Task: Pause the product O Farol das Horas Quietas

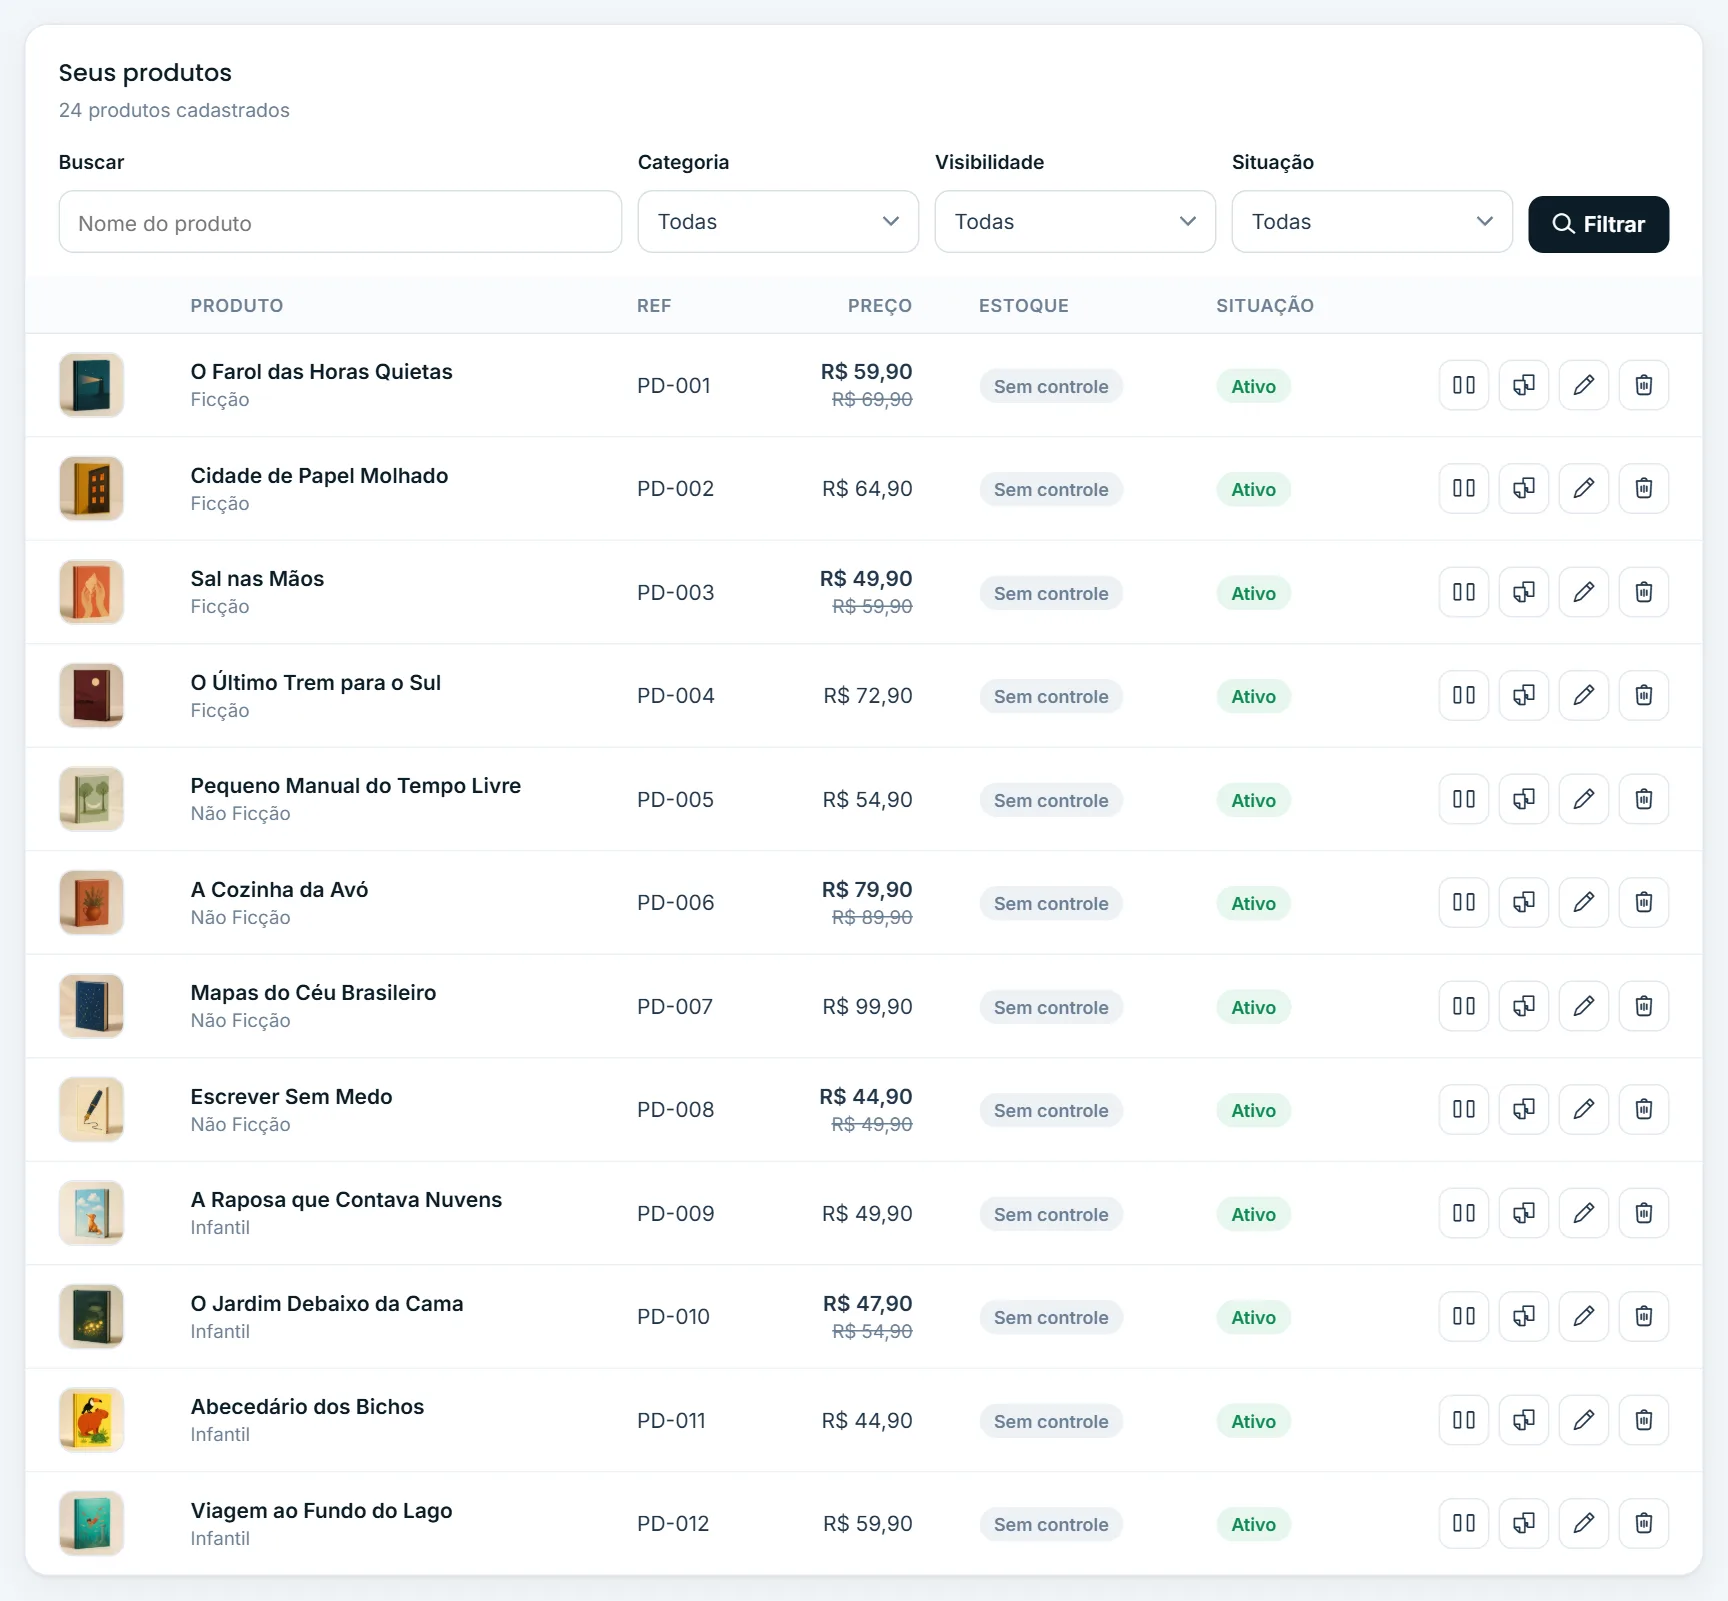Action: [x=1464, y=385]
